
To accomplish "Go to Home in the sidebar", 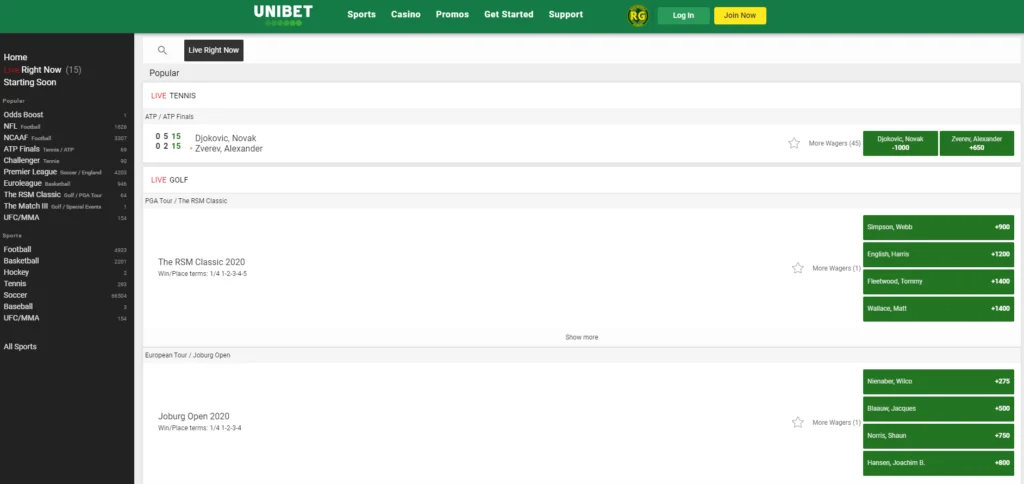I will click(x=16, y=57).
